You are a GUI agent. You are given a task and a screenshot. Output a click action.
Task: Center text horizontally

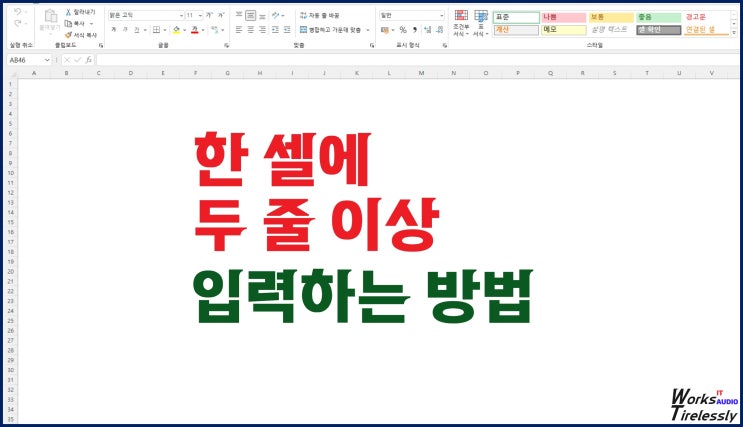(251, 30)
